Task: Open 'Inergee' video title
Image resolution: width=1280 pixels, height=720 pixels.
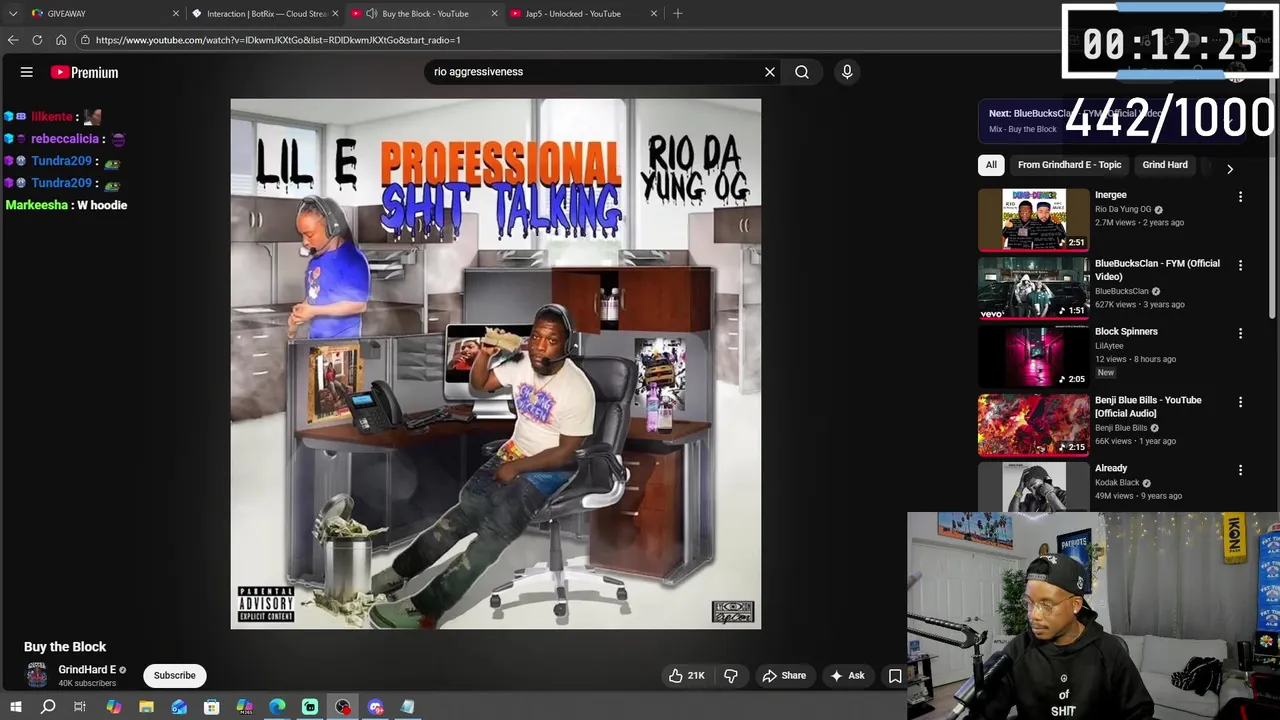Action: tap(1111, 195)
